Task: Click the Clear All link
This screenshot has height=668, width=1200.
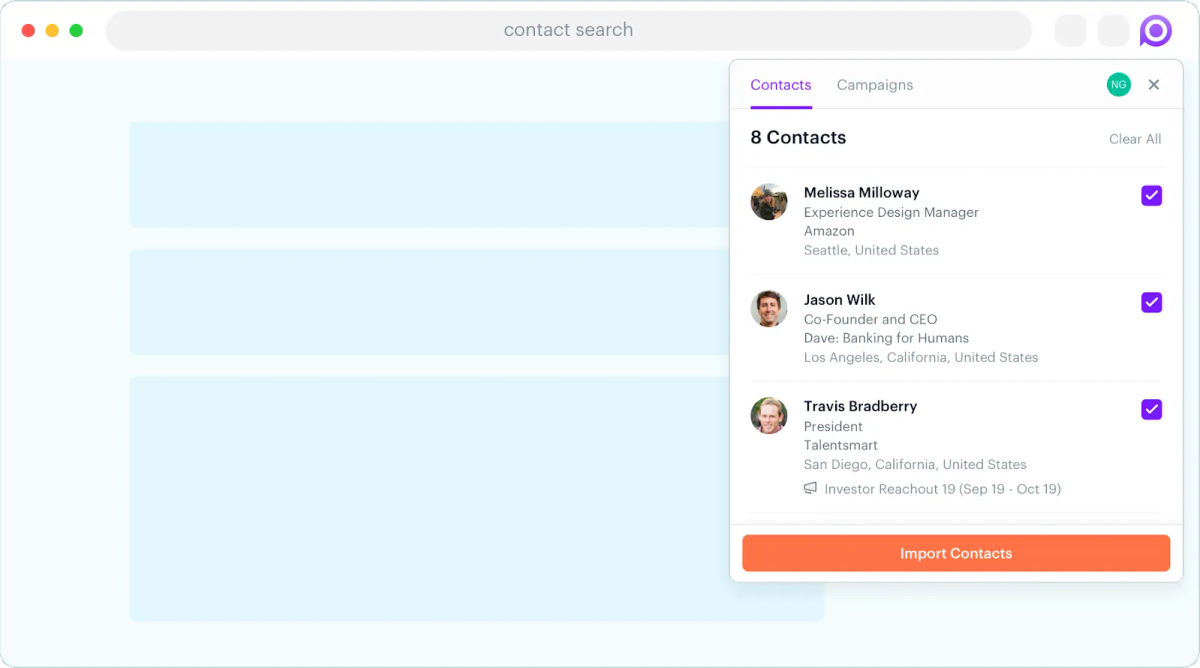Action: 1135,139
